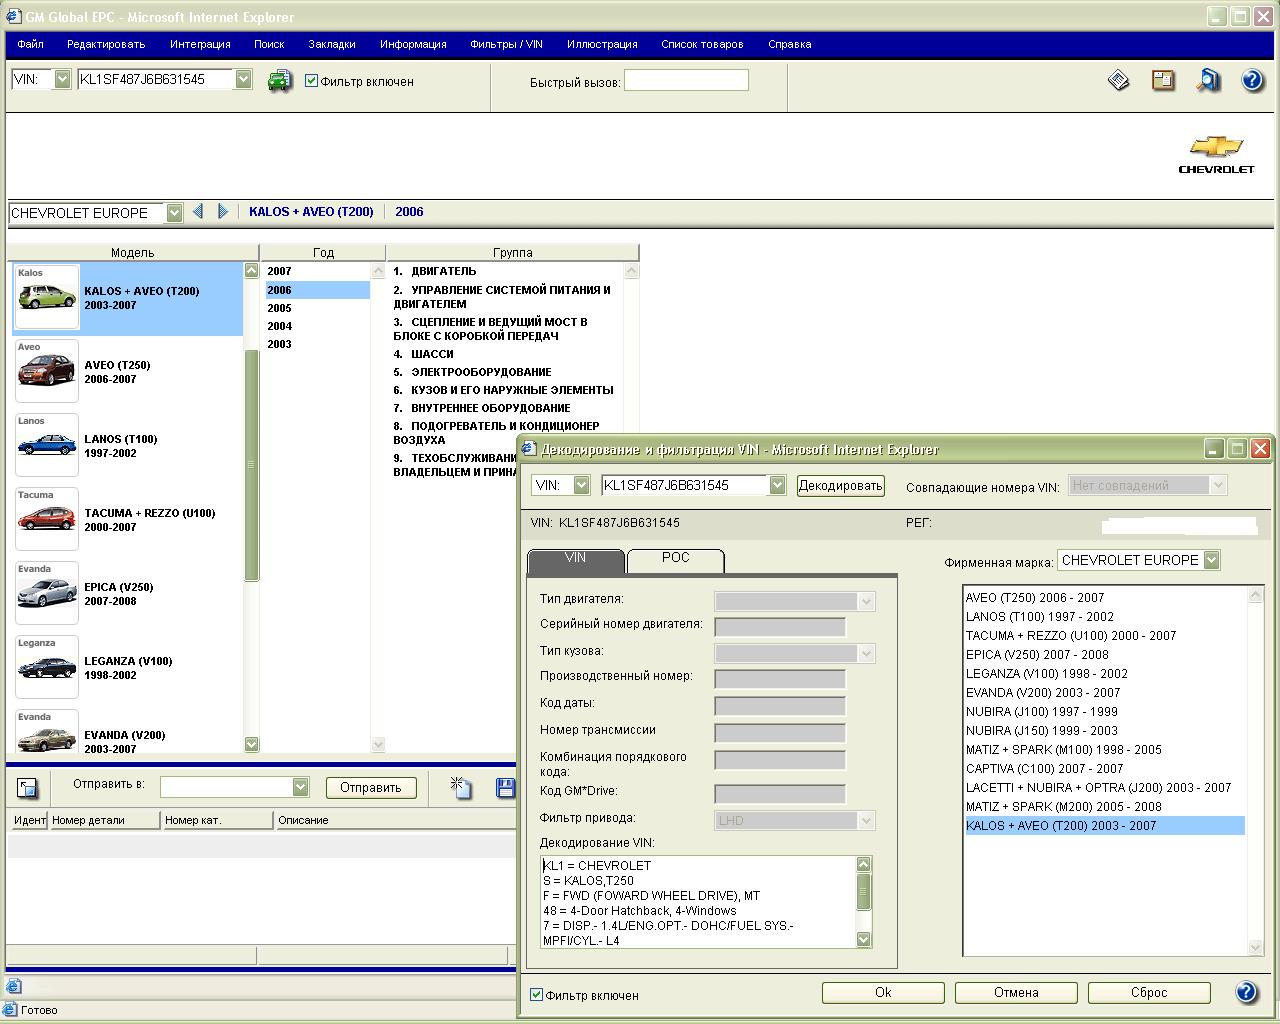Screen dimensions: 1280x1024
Task: Click Описание column header
Action: pyautogui.click(x=394, y=820)
